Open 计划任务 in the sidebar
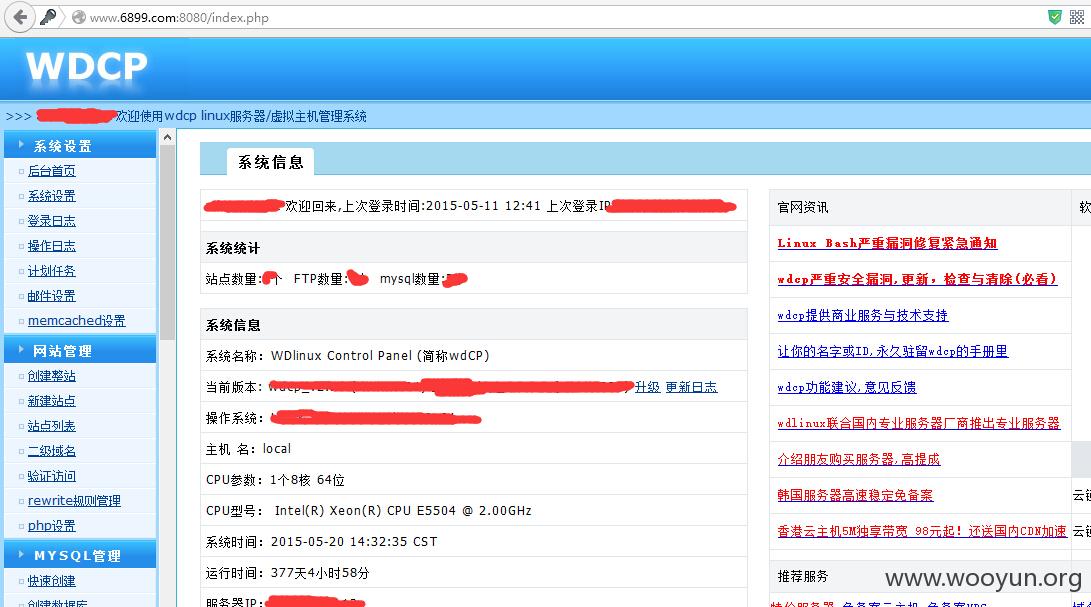This screenshot has height=607, width=1091. [x=51, y=271]
